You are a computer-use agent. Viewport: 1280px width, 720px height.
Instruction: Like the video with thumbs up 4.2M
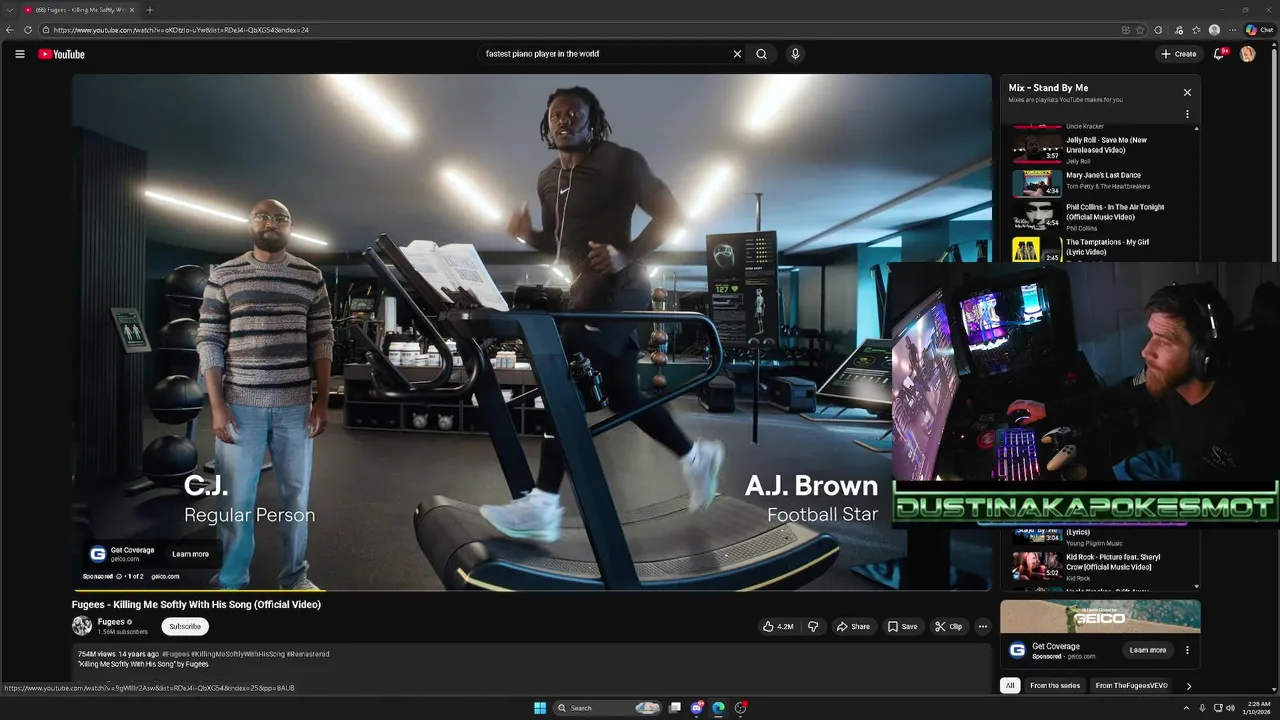(778, 627)
